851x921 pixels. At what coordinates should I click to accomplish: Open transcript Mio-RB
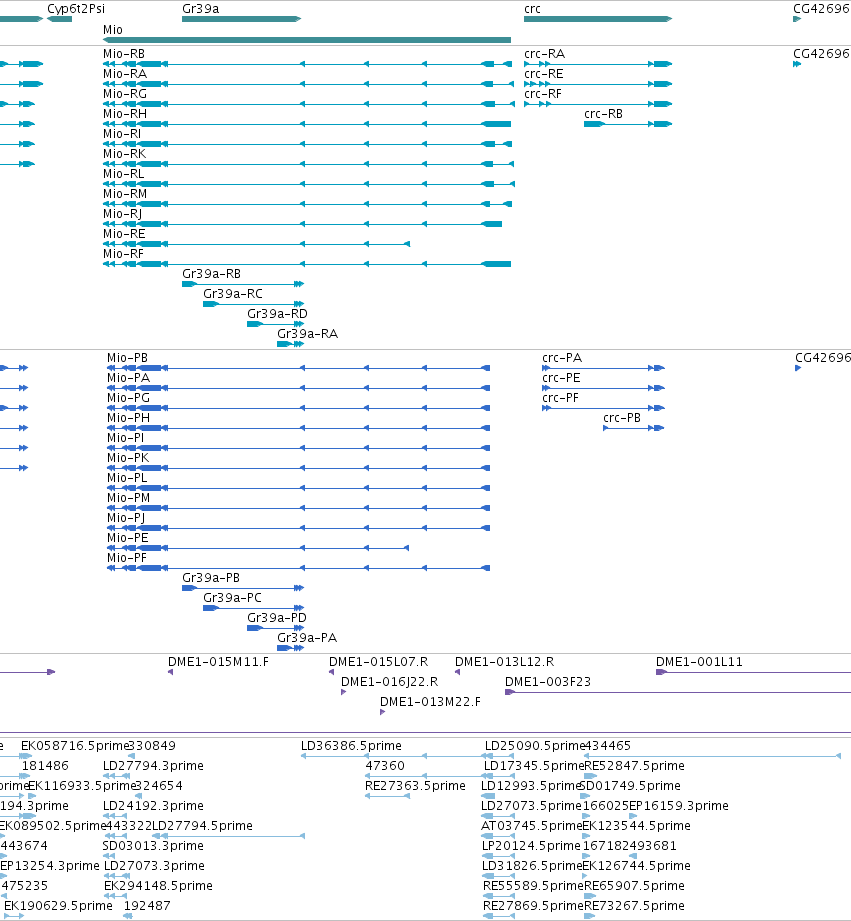coord(123,54)
